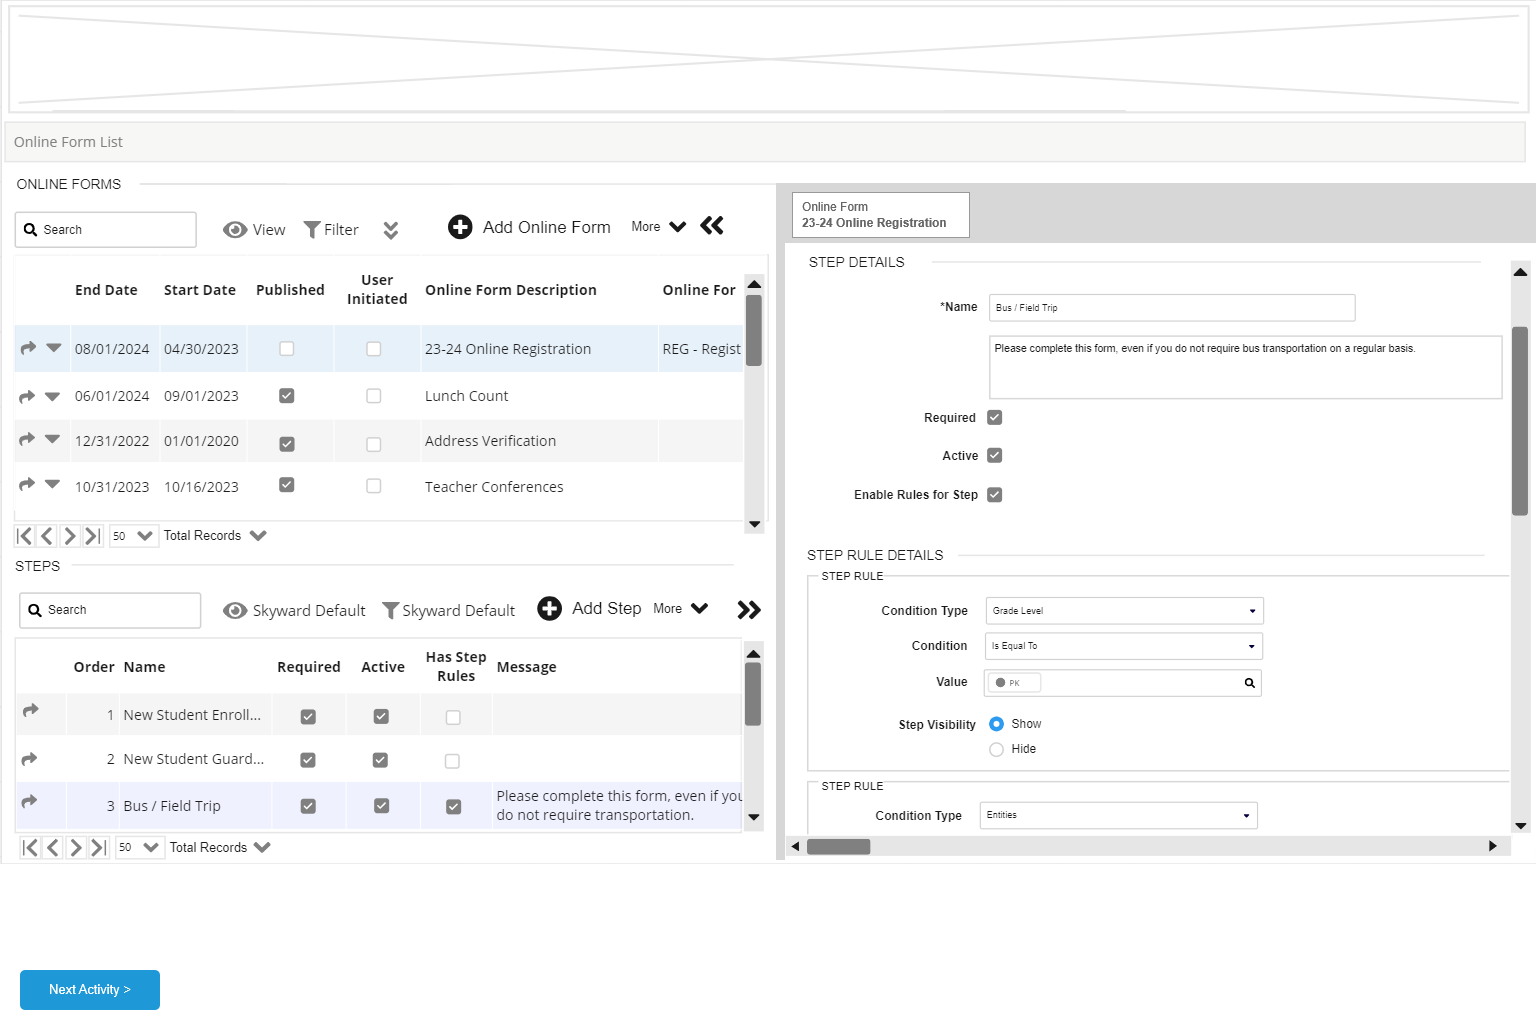This screenshot has height=1010, width=1536.
Task: Go to next page in Online Forms pager
Action: 70,536
